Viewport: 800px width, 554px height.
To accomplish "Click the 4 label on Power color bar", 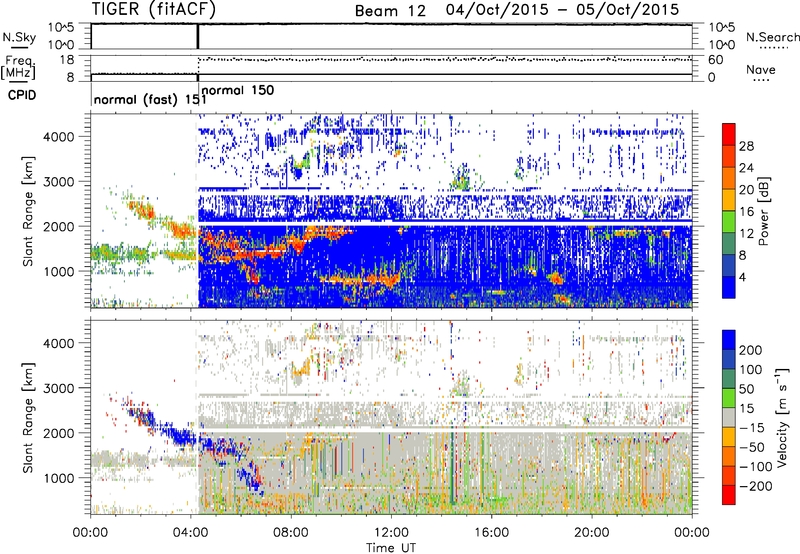I will [742, 277].
